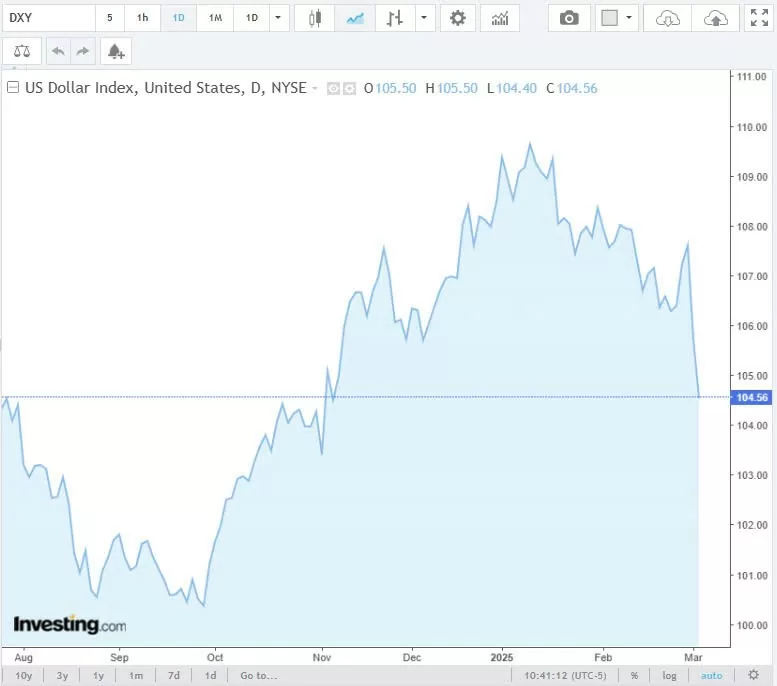Toggle the log scale option

669,676
